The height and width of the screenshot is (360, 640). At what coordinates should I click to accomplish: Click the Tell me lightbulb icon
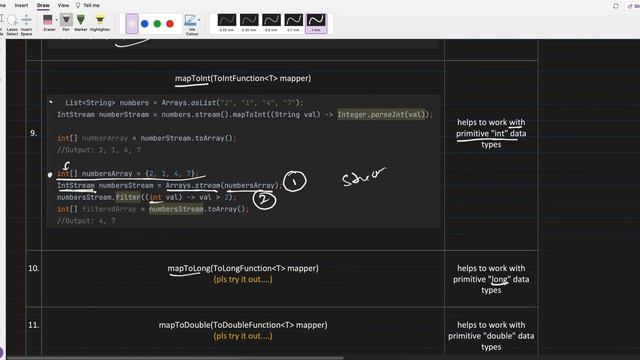tap(78, 5)
